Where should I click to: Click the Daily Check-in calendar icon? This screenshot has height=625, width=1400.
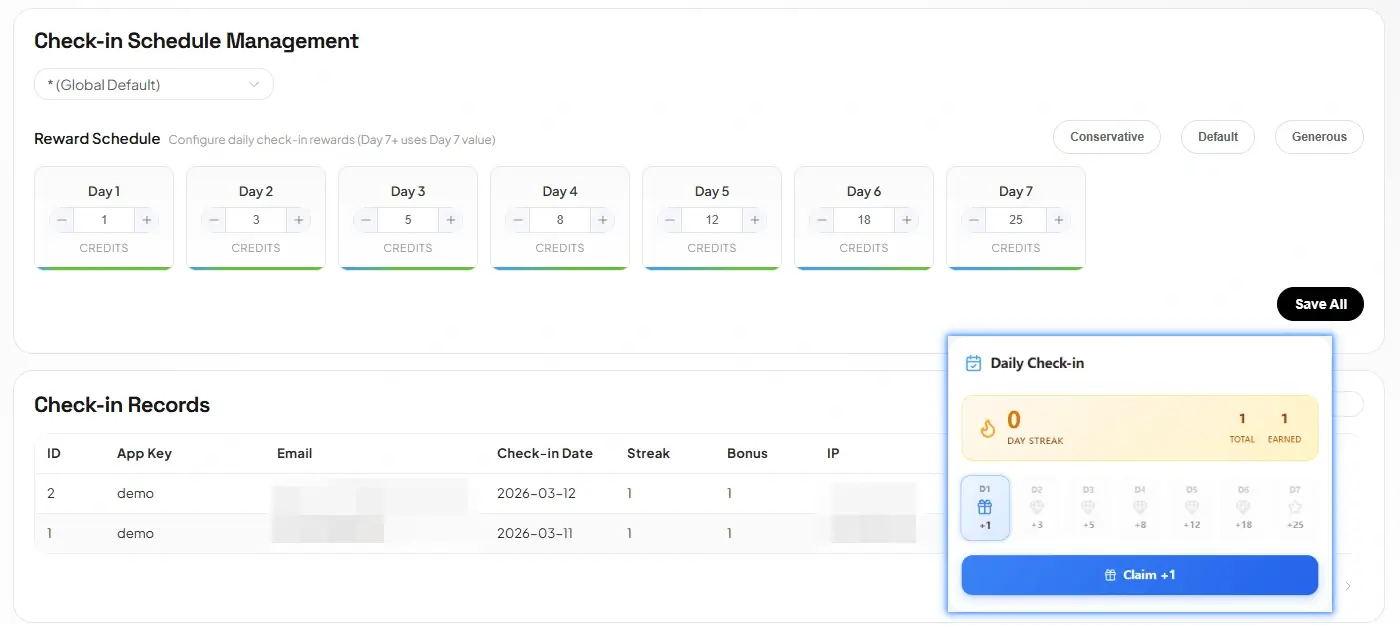pyautogui.click(x=973, y=363)
